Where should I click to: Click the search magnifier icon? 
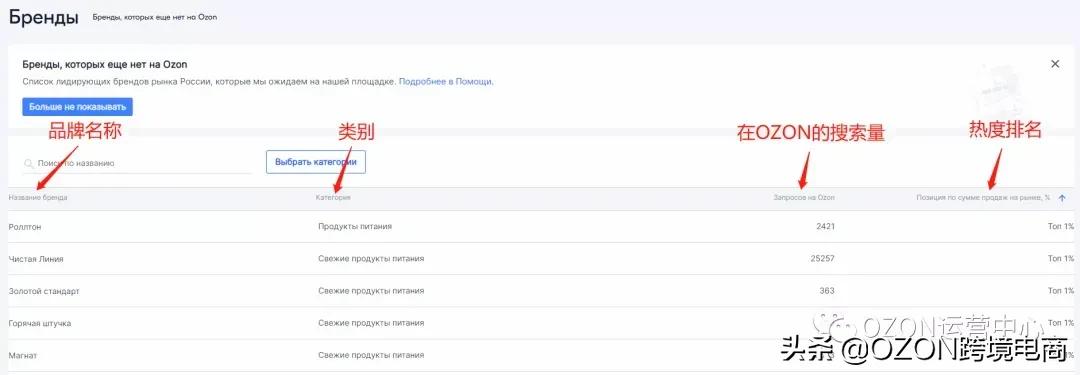click(x=29, y=163)
